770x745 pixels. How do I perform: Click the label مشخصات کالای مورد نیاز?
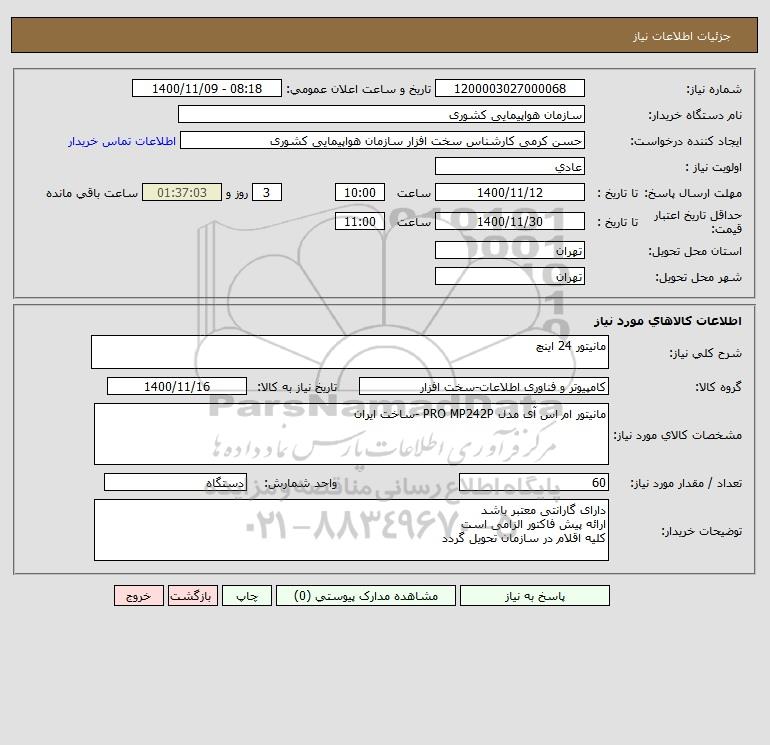click(678, 435)
